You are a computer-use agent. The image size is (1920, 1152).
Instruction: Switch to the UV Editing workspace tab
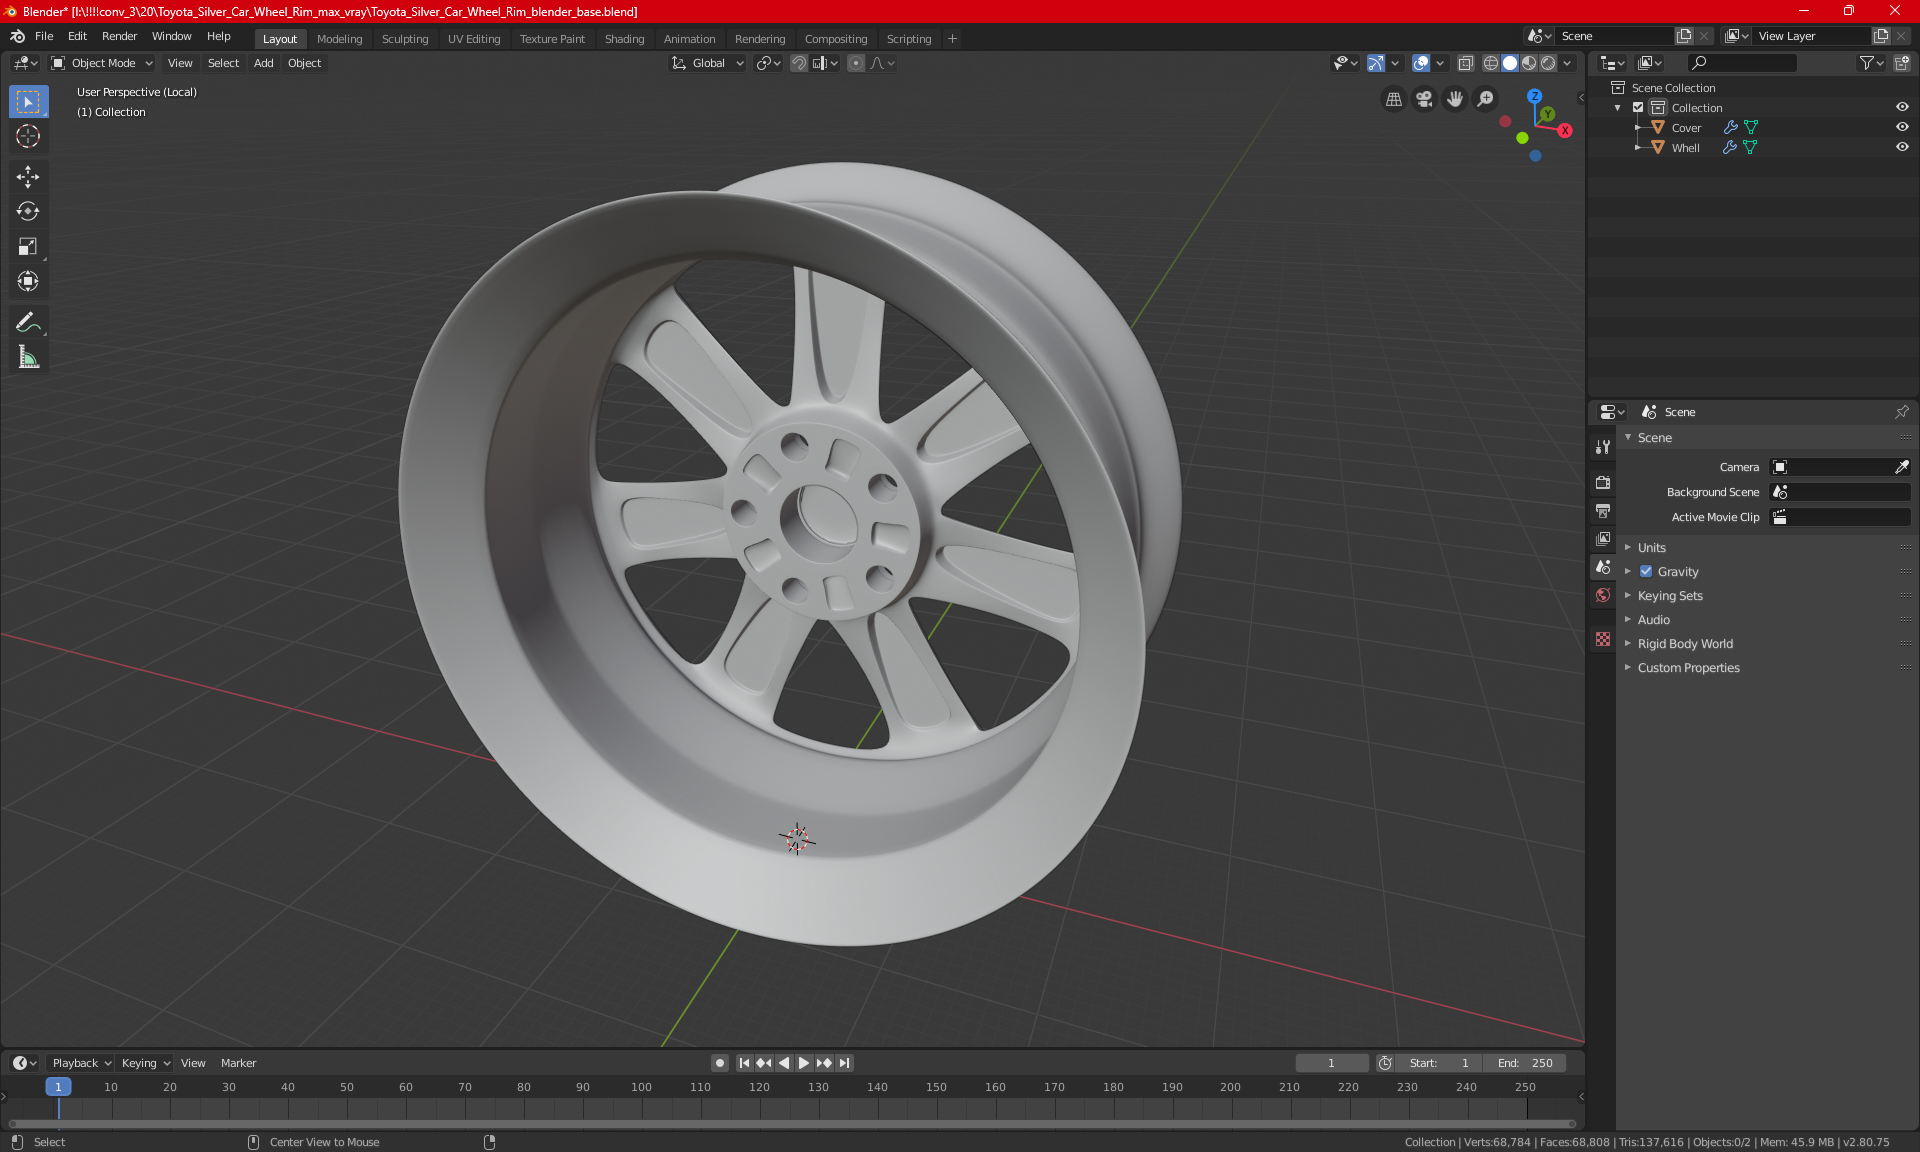(x=474, y=39)
